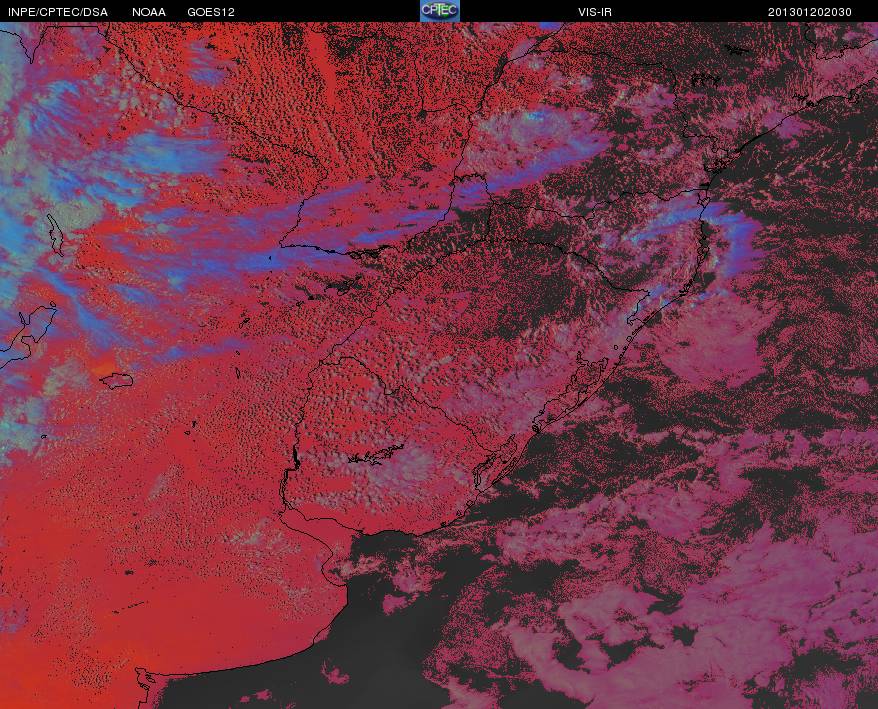Click the CPTEC logo in header

[440, 11]
